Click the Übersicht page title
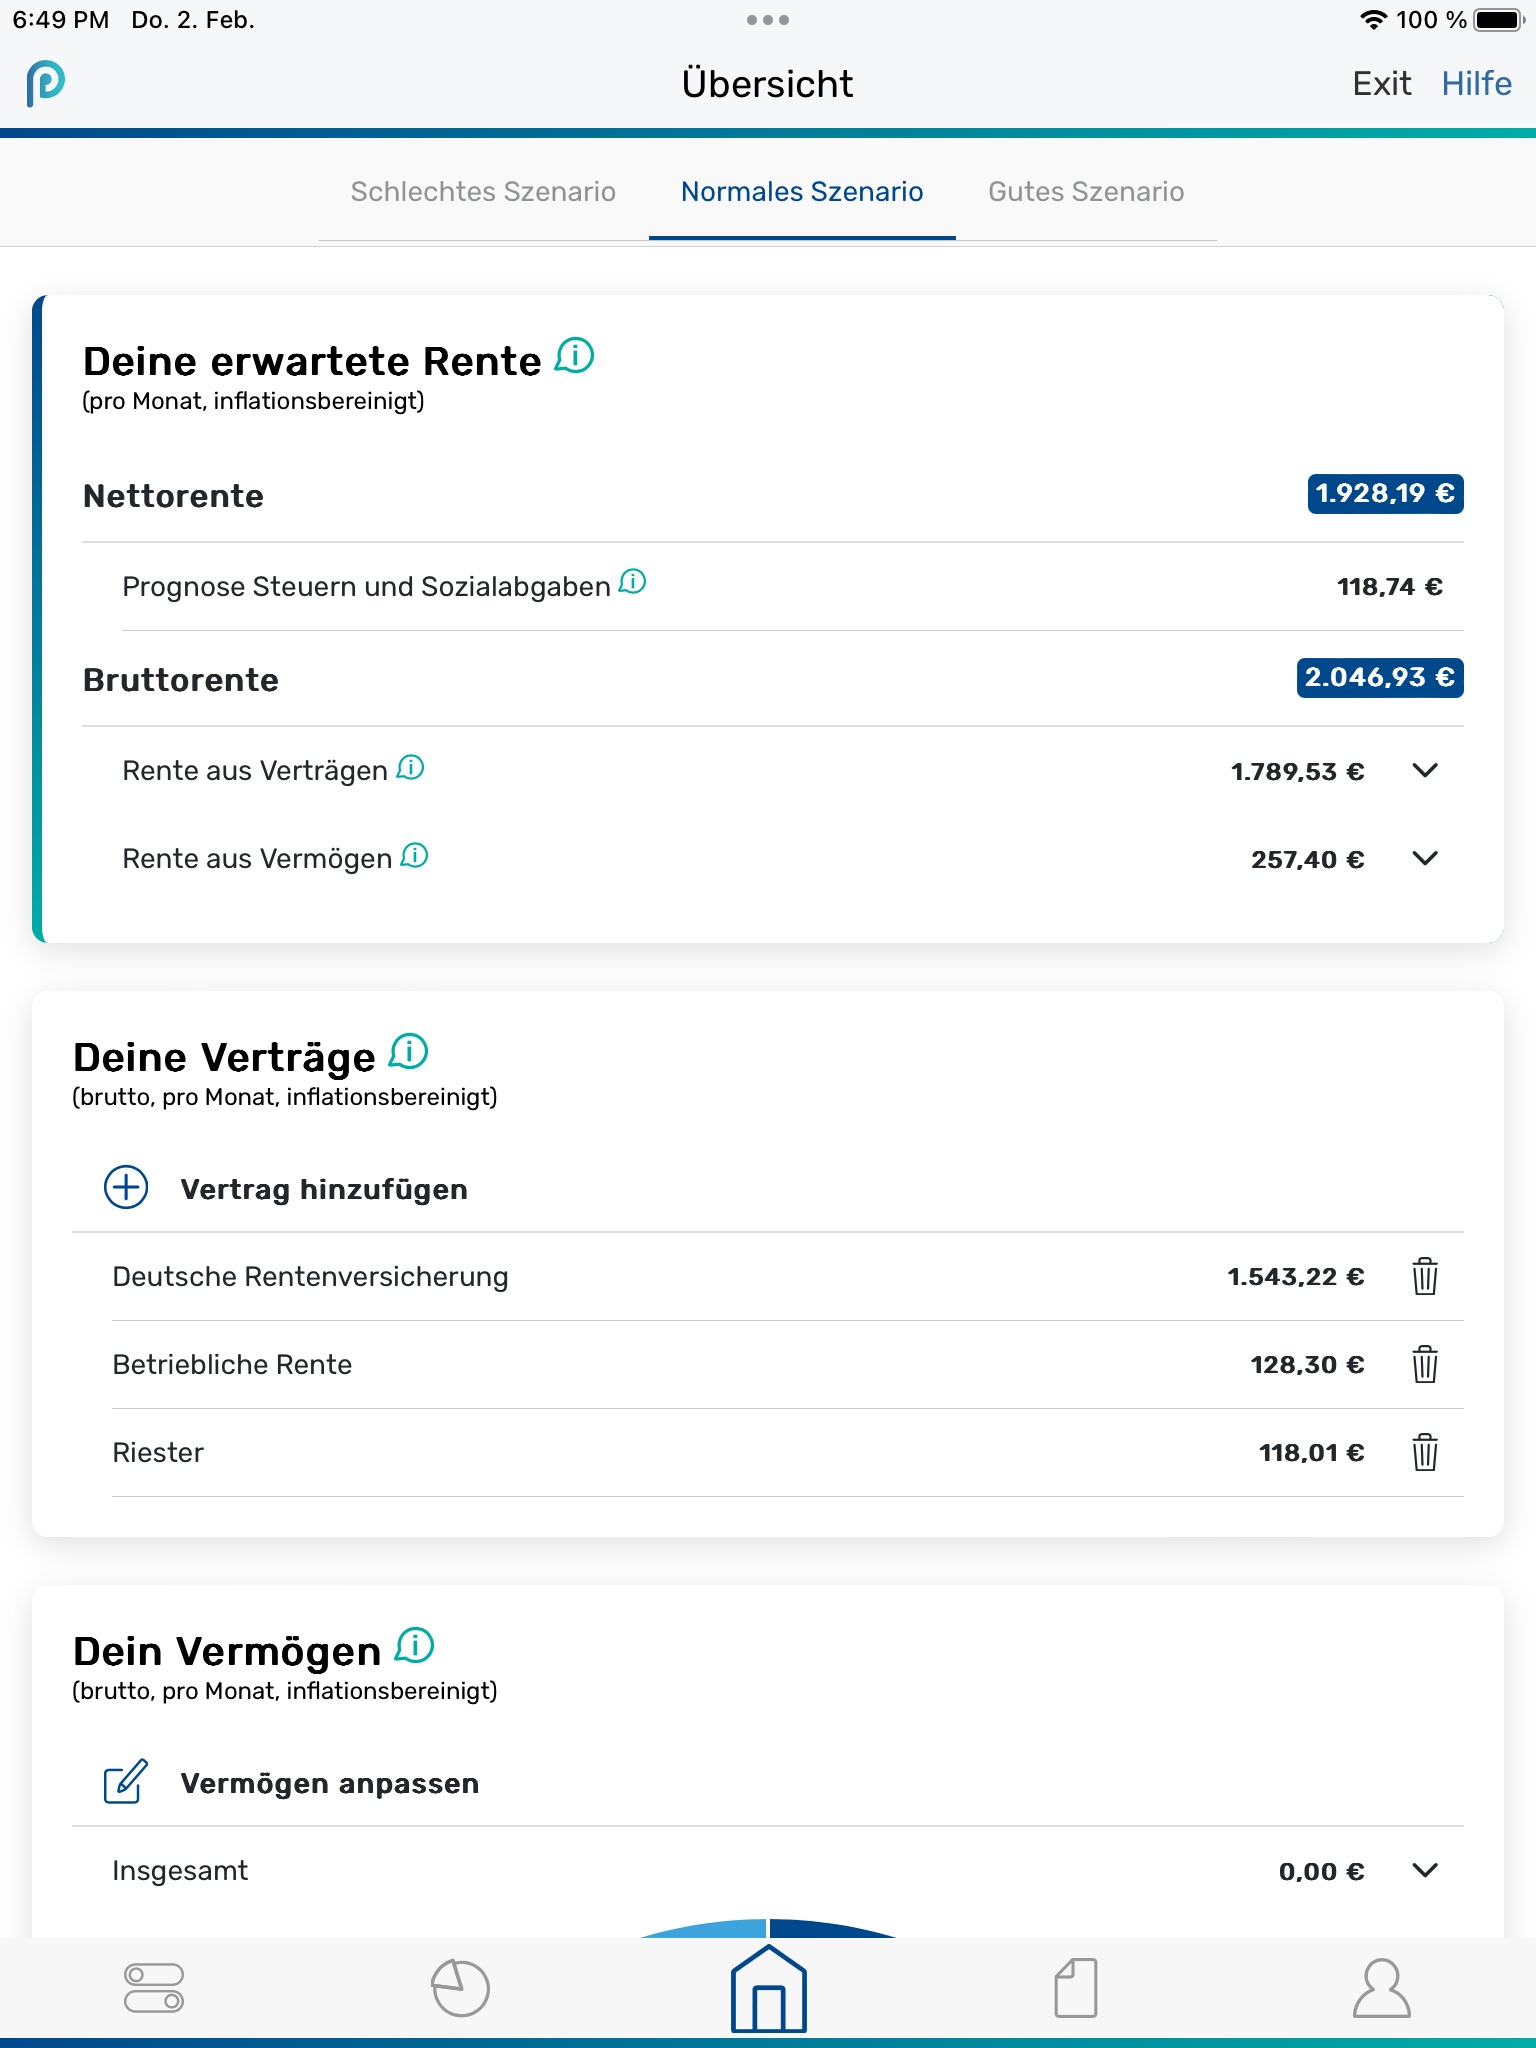Viewport: 1536px width, 2048px height. [768, 84]
